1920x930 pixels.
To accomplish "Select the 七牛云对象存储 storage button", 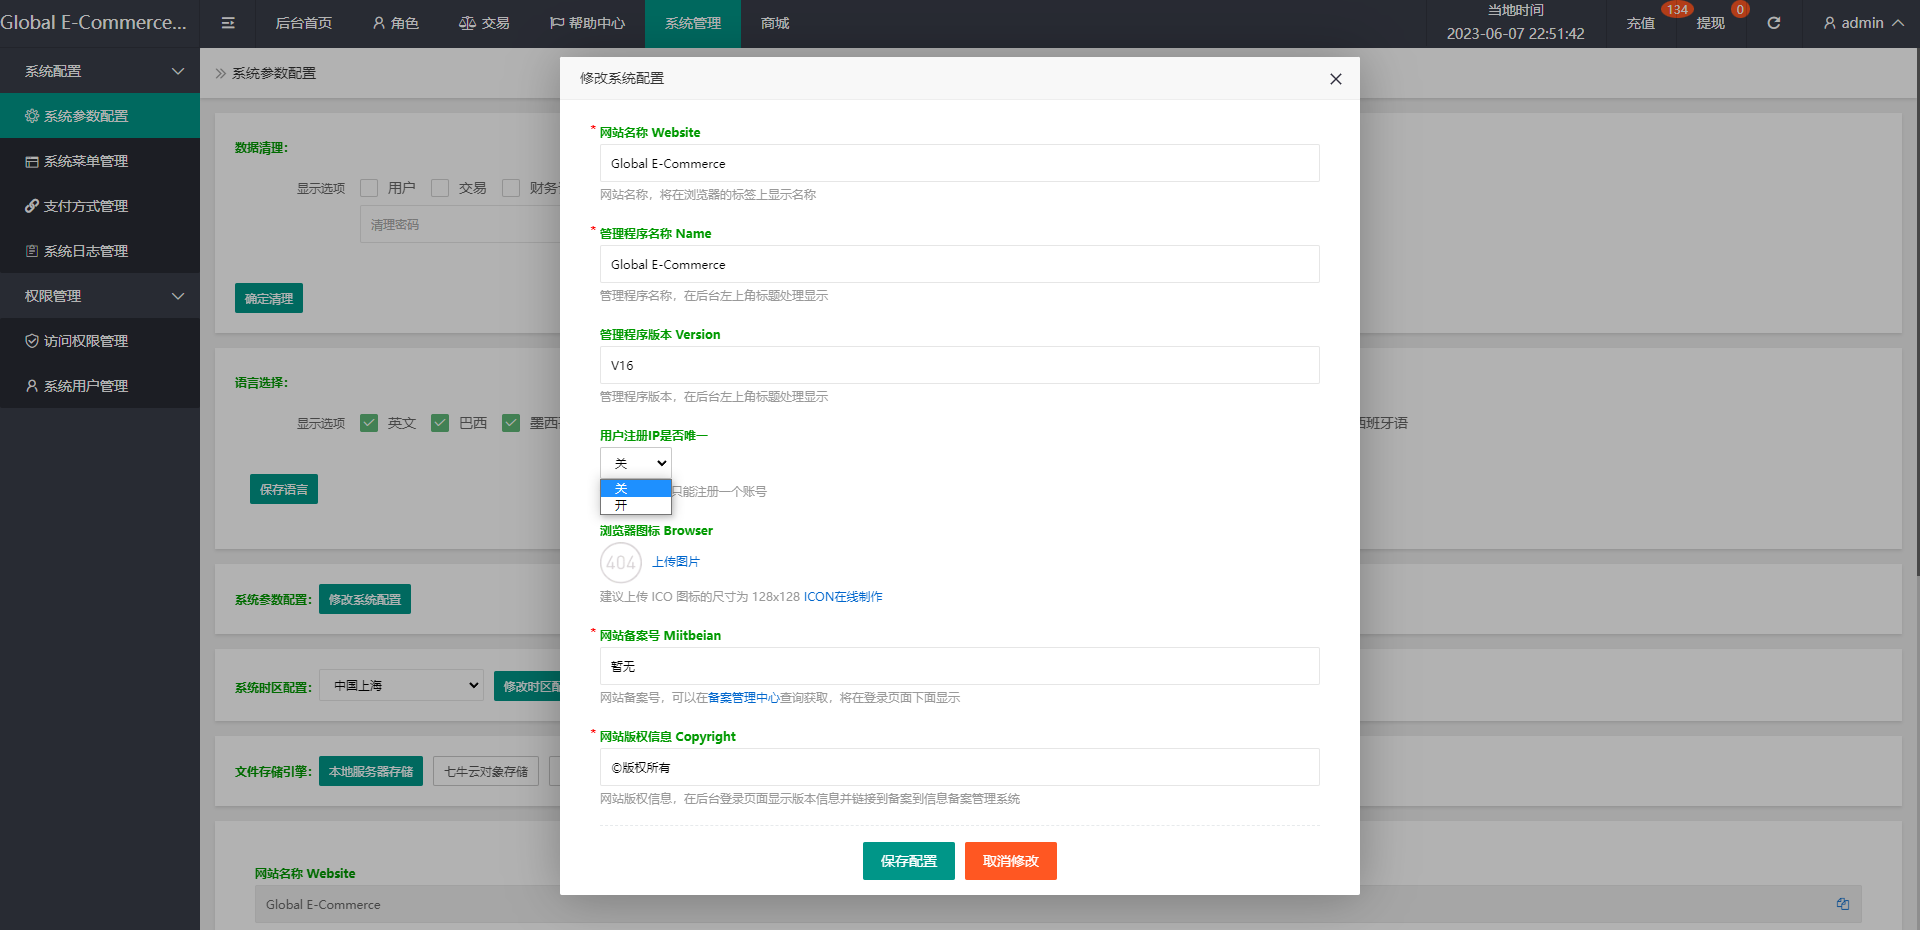I will [x=486, y=771].
